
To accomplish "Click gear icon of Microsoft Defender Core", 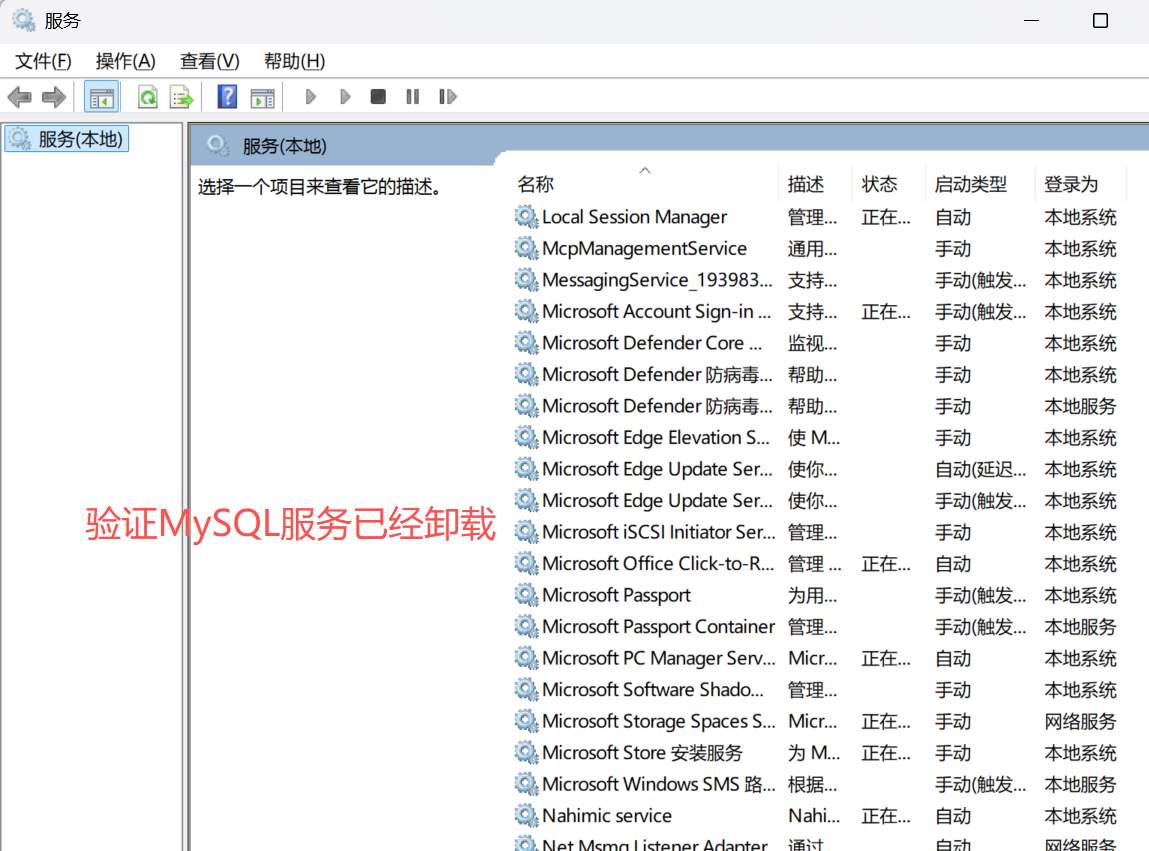I will (526, 343).
